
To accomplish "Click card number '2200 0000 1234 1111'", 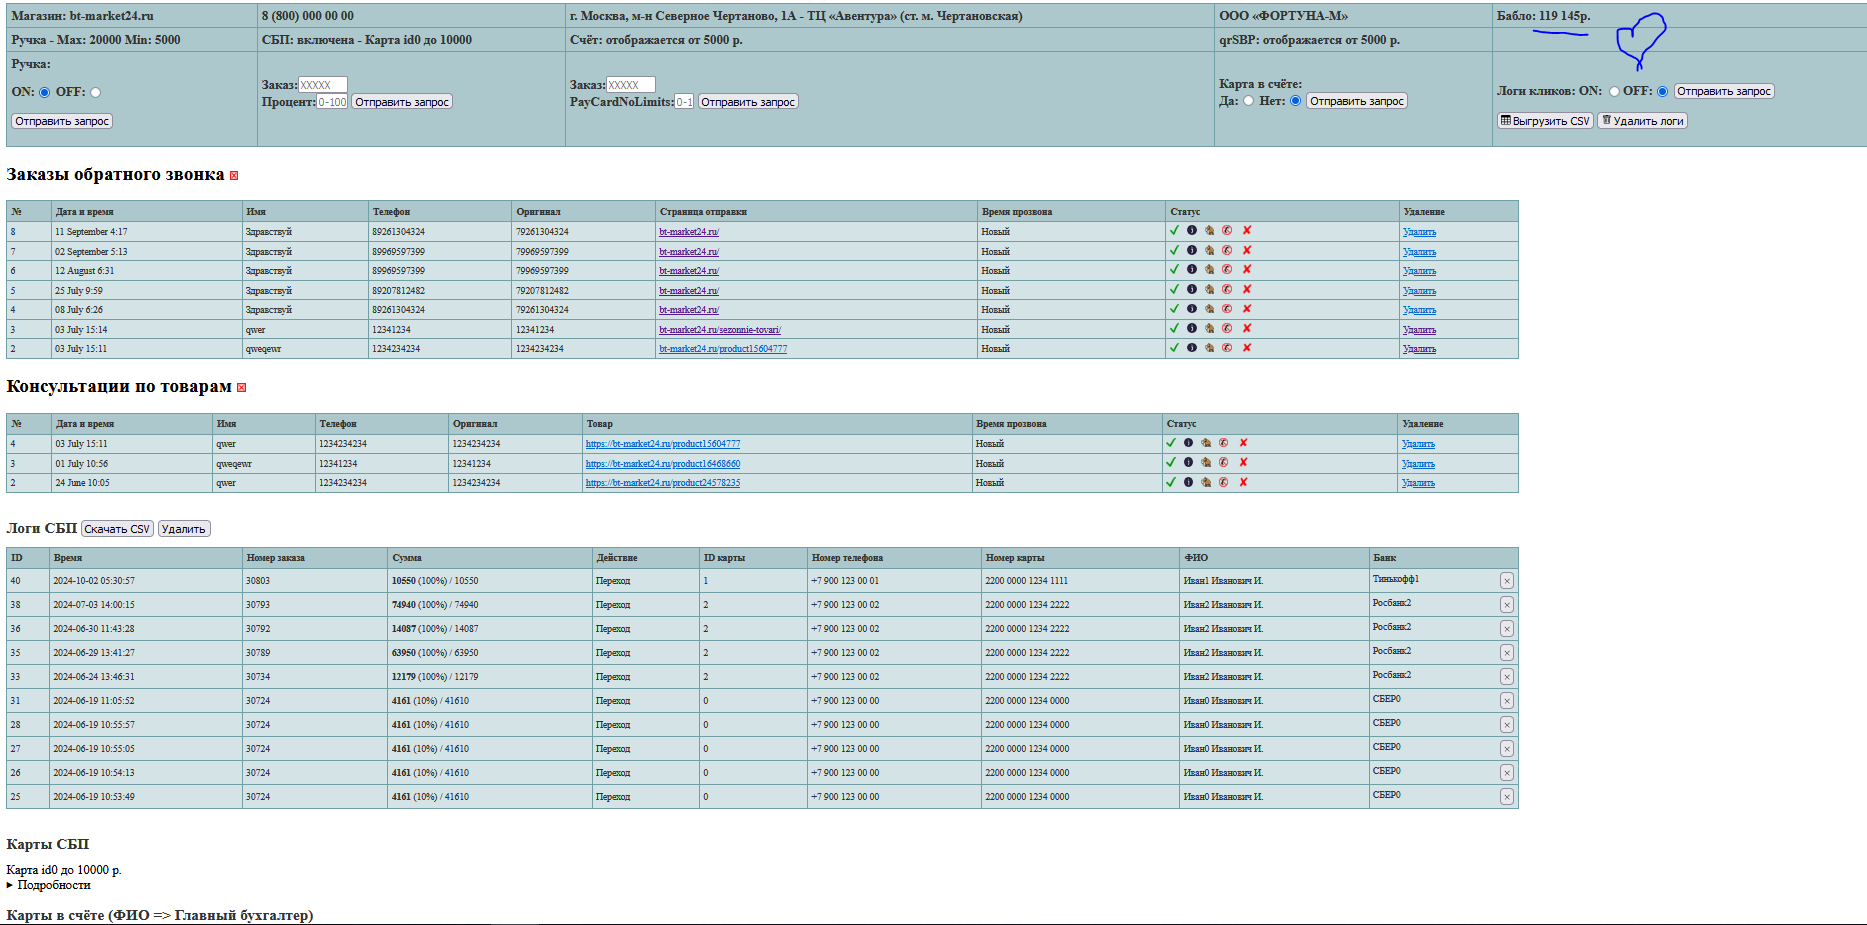I will coord(1027,581).
